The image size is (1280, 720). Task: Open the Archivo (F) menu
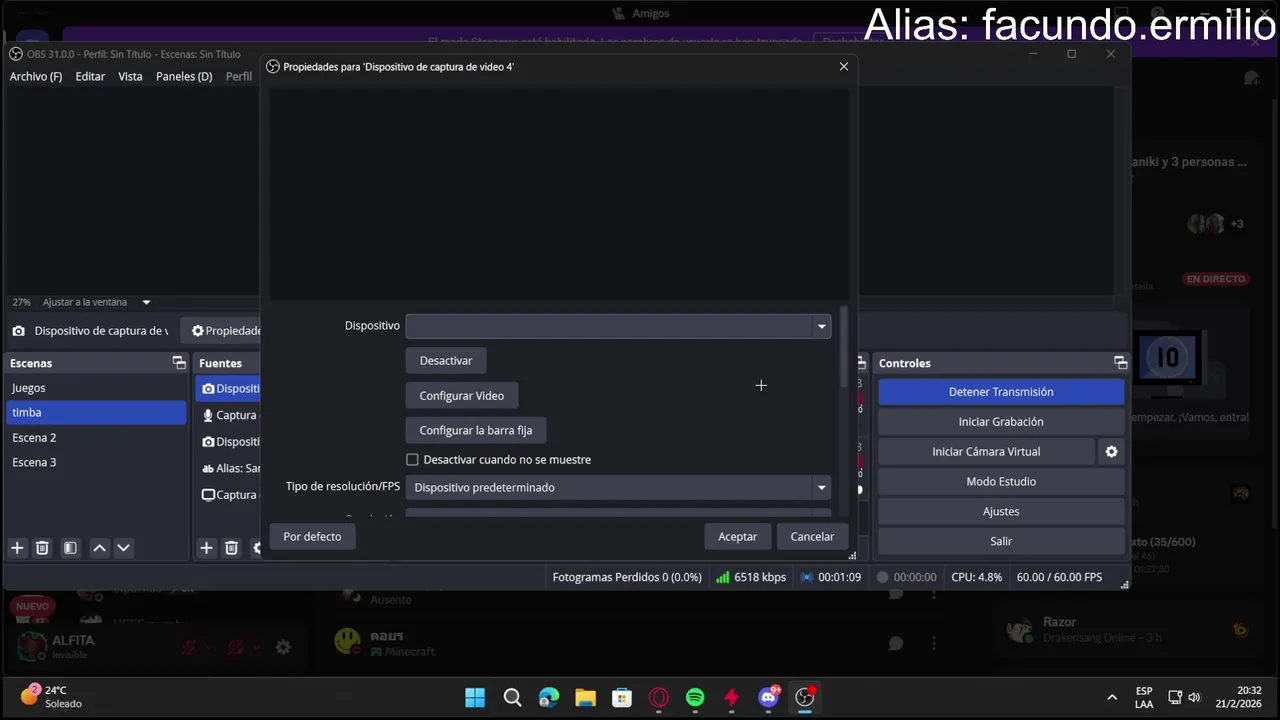pos(36,77)
